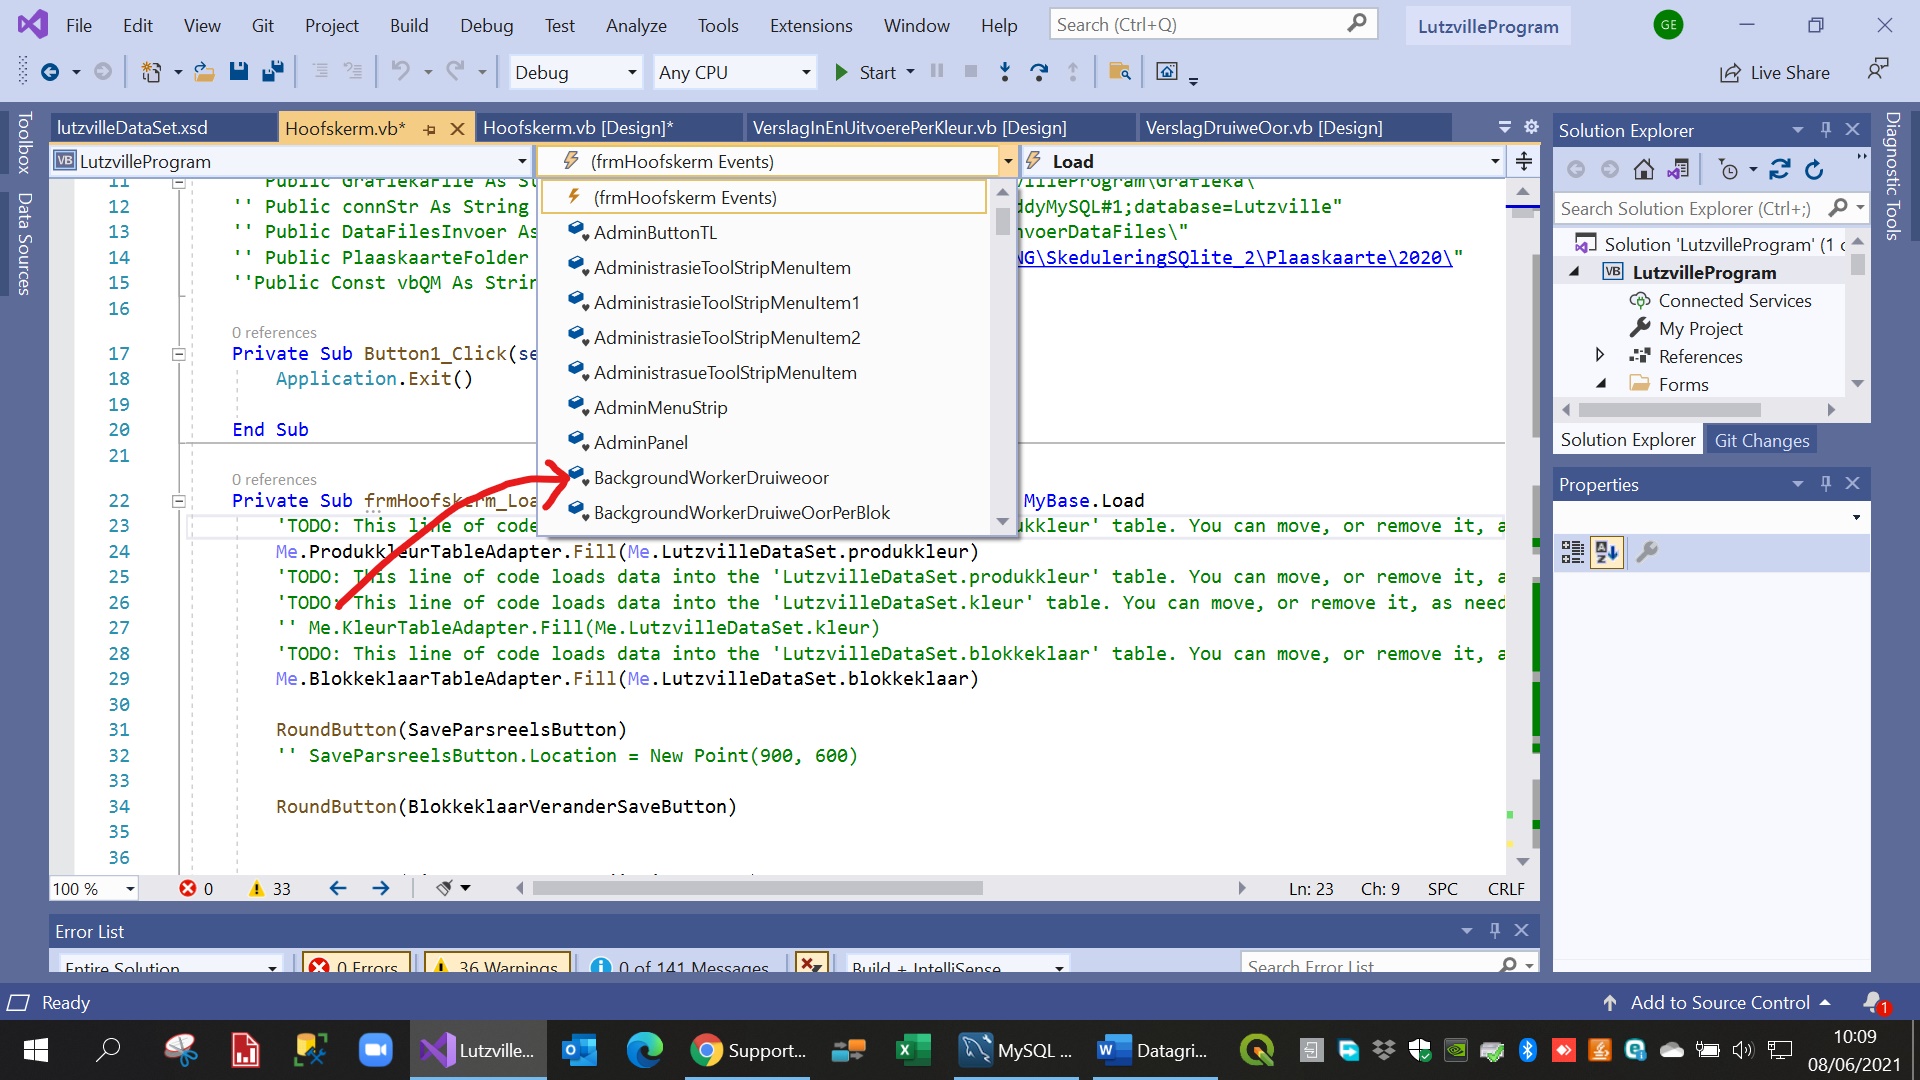This screenshot has height=1080, width=1920.
Task: Open the Extensions menu
Action: (x=811, y=25)
